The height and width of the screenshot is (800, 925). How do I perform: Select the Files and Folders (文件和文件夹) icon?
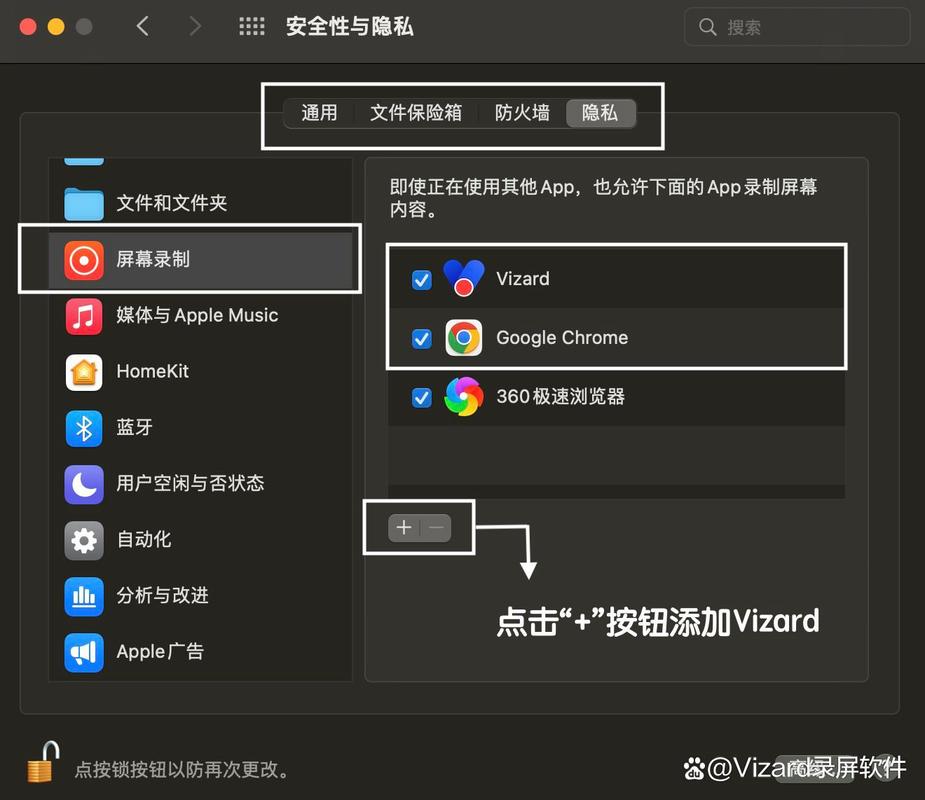tap(84, 204)
